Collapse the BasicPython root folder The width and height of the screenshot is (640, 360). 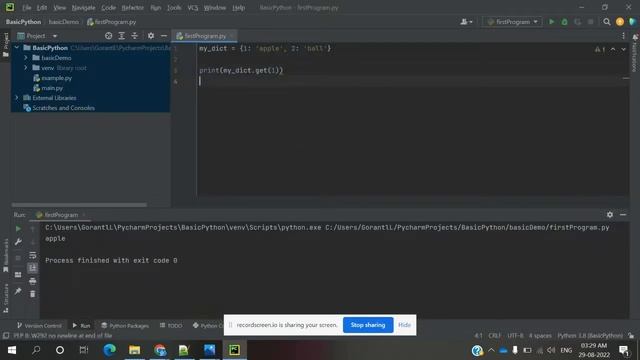coord(17,48)
